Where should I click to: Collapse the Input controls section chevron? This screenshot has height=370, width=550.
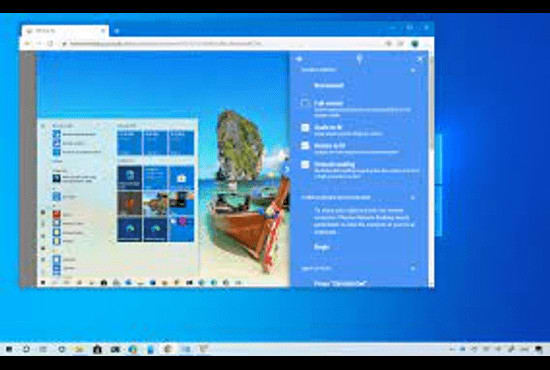point(413,268)
